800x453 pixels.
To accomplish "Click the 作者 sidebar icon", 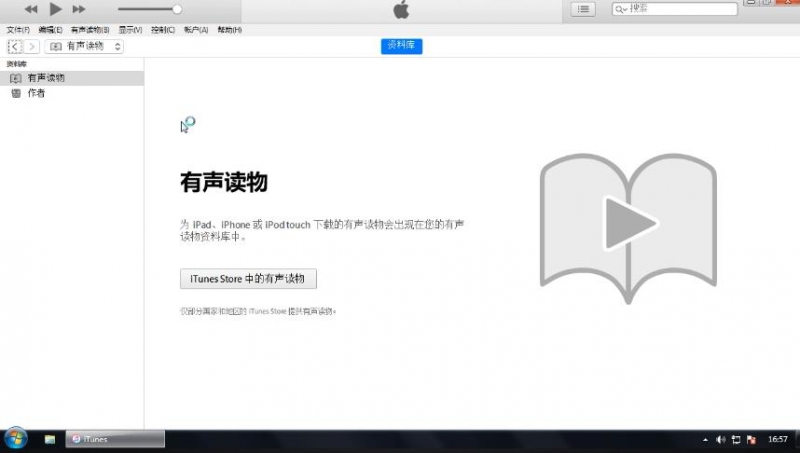I will (16, 93).
